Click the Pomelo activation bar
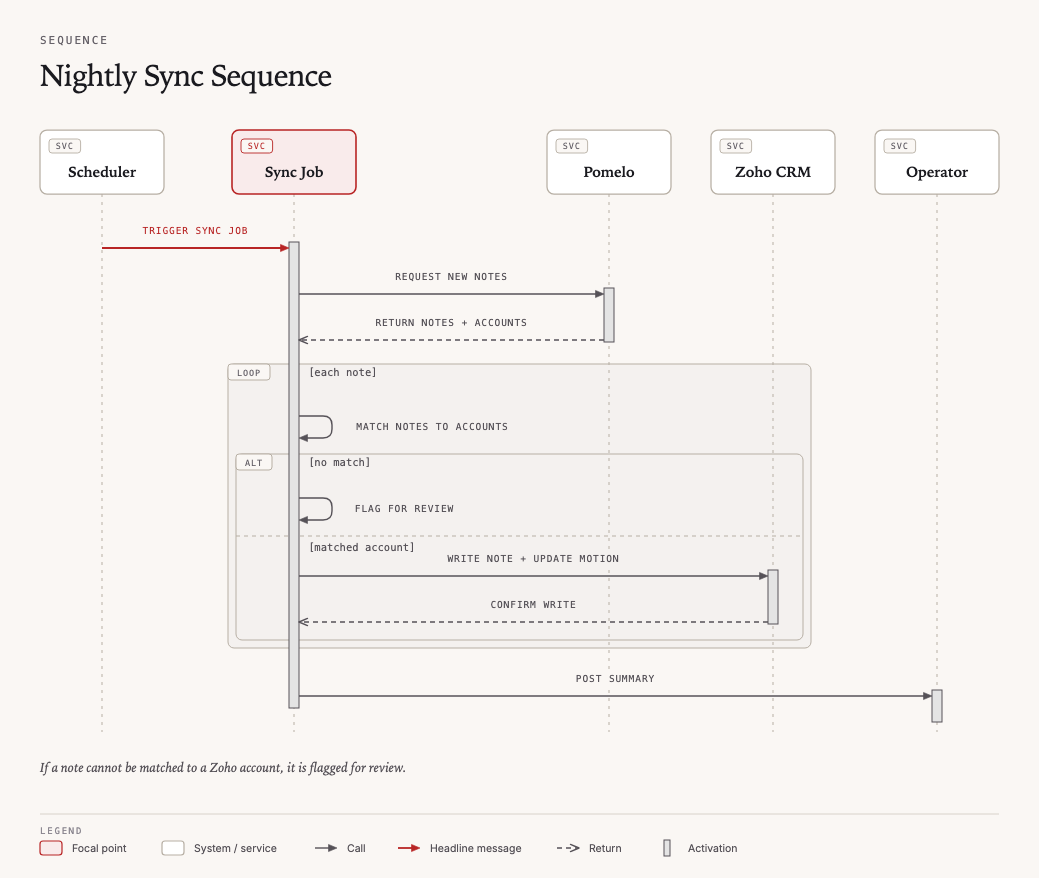Image resolution: width=1039 pixels, height=878 pixels. click(x=609, y=315)
